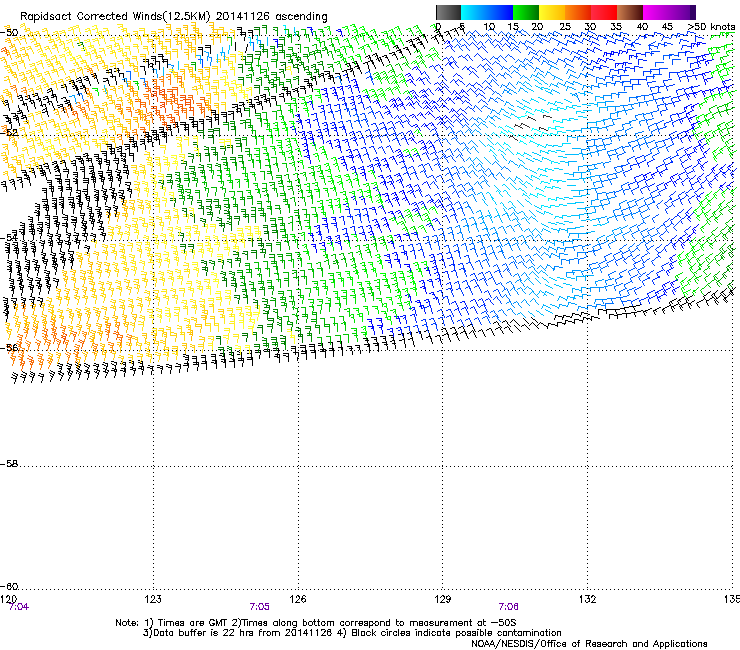The image size is (740, 650).
Task: Click the blue 10-15 knots legend segment
Action: 500,12
